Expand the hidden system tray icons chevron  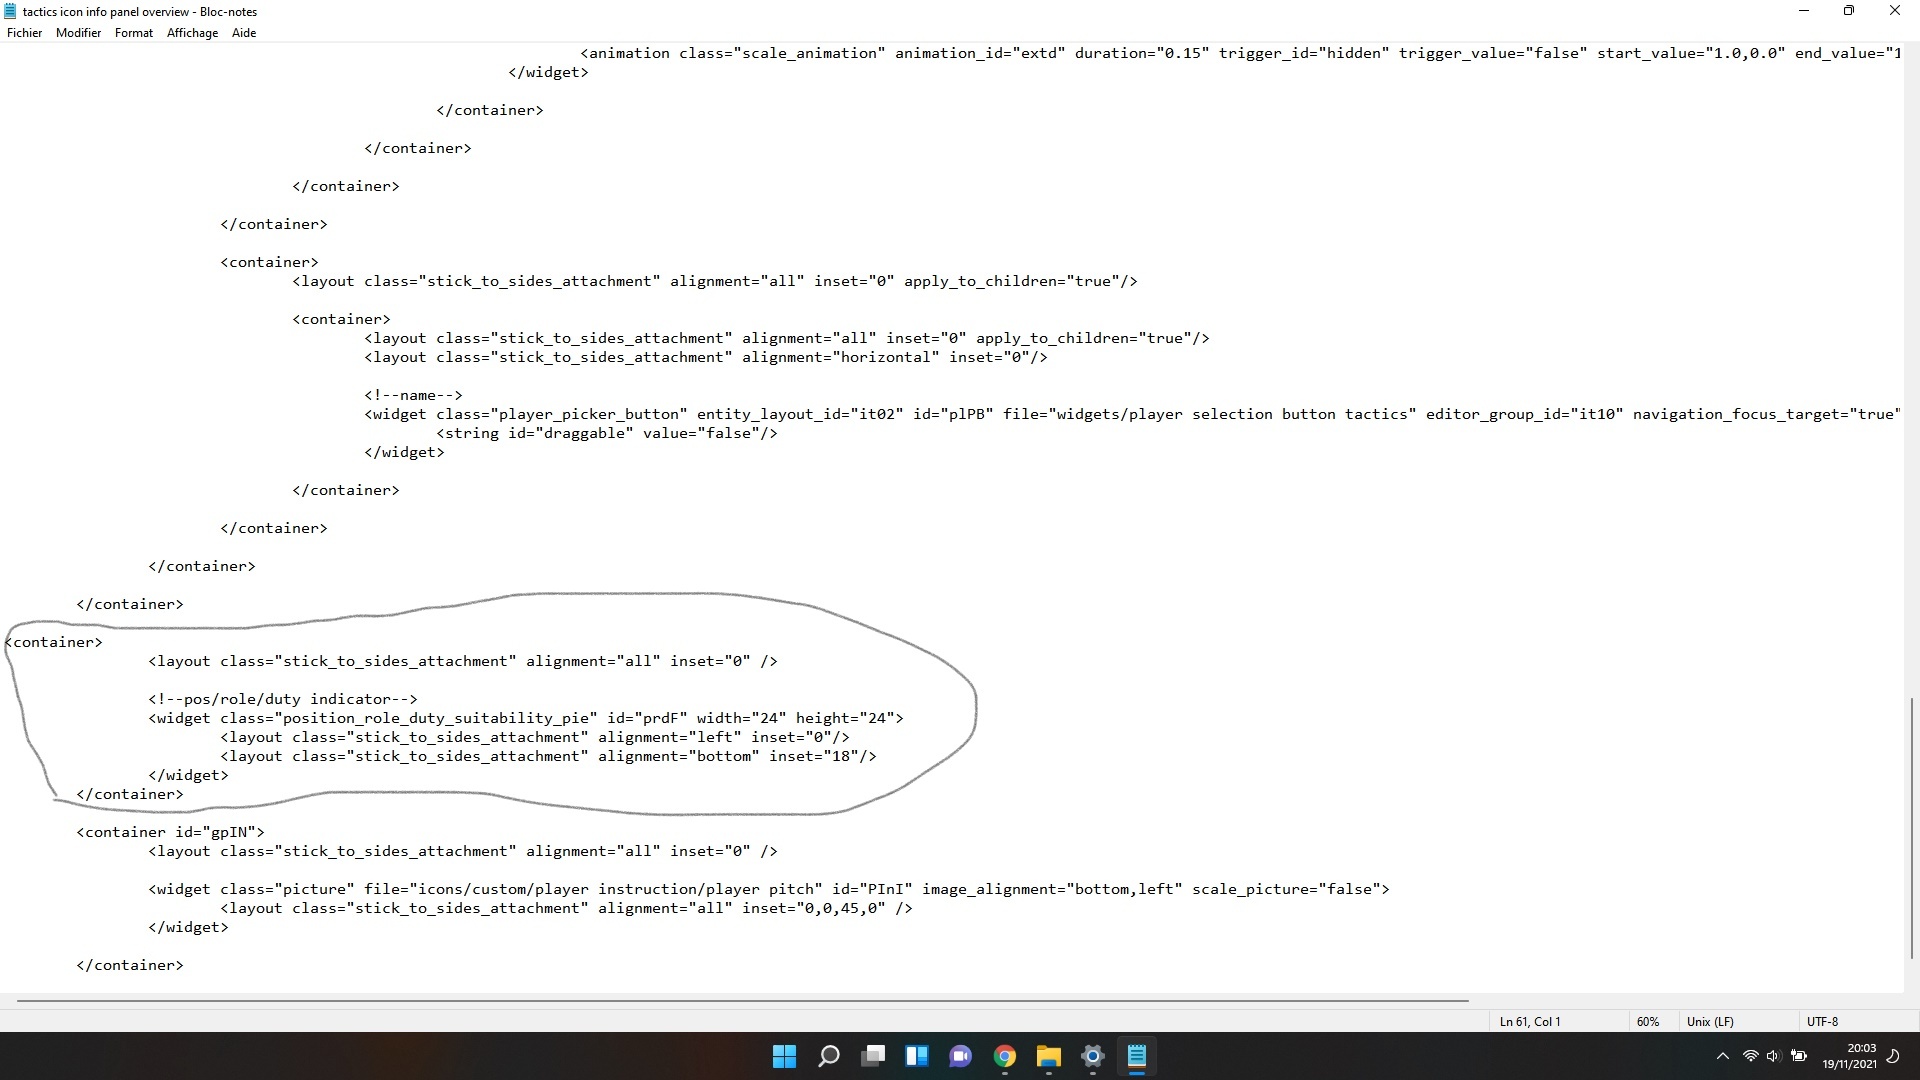1722,1056
